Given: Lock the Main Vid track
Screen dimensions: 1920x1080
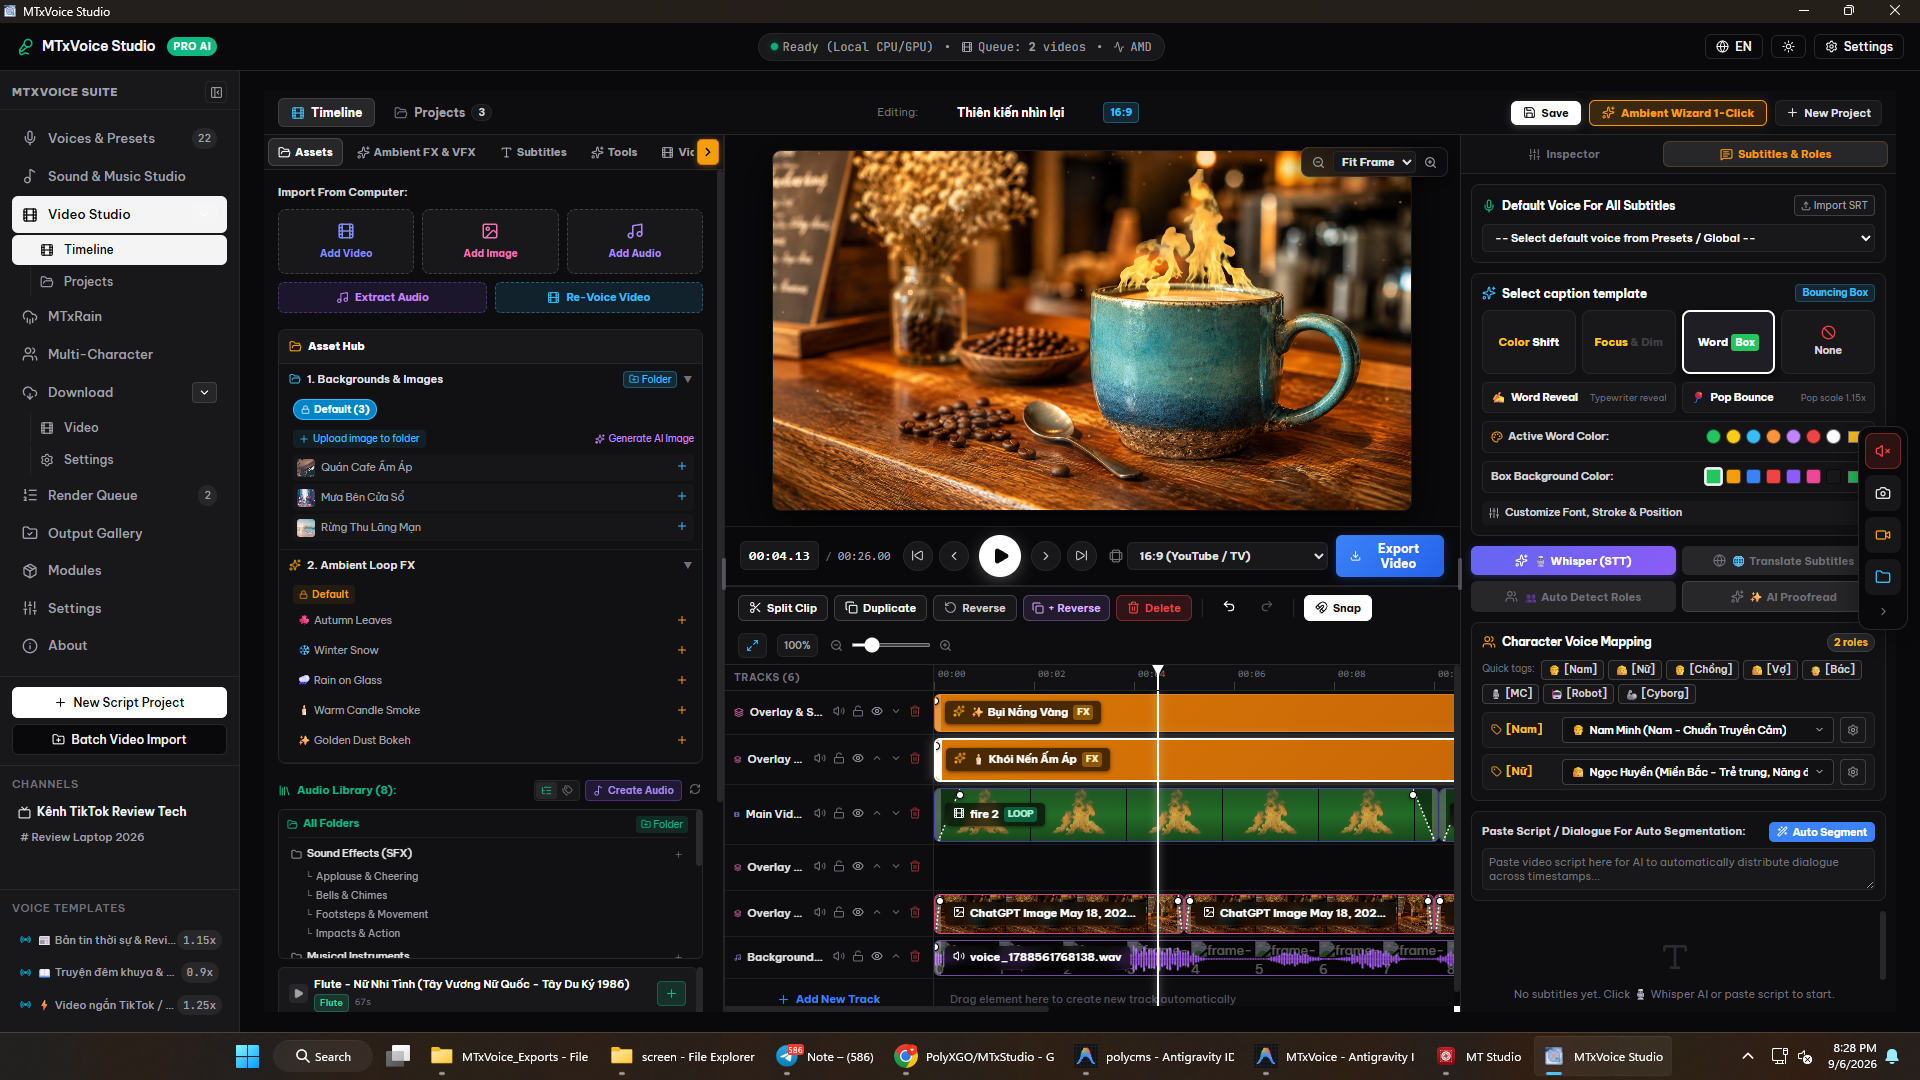Looking at the screenshot, I should click(838, 814).
